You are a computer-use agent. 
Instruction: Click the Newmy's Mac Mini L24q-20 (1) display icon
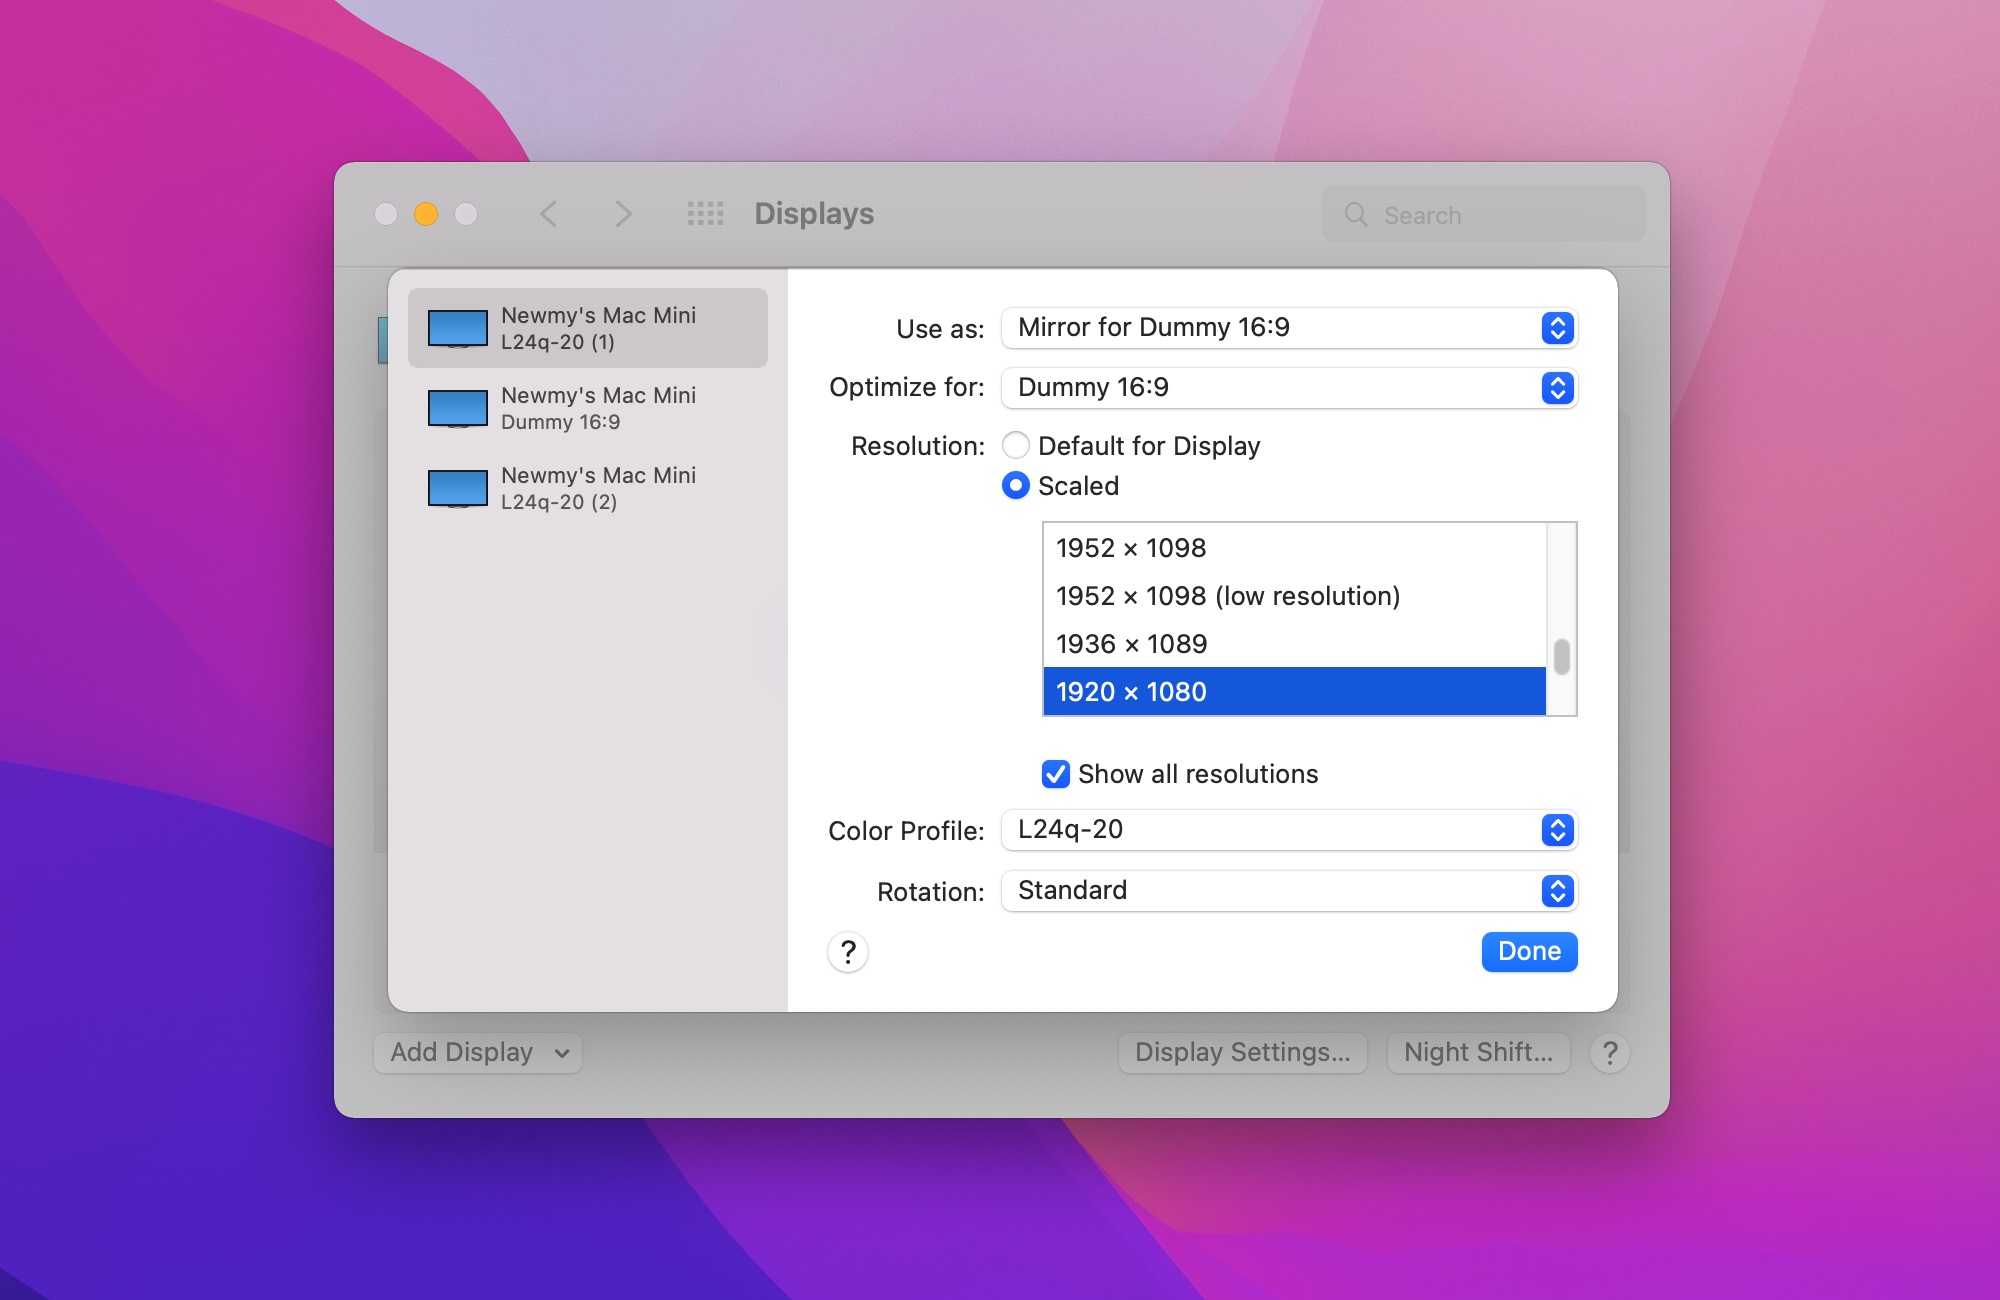tap(458, 324)
